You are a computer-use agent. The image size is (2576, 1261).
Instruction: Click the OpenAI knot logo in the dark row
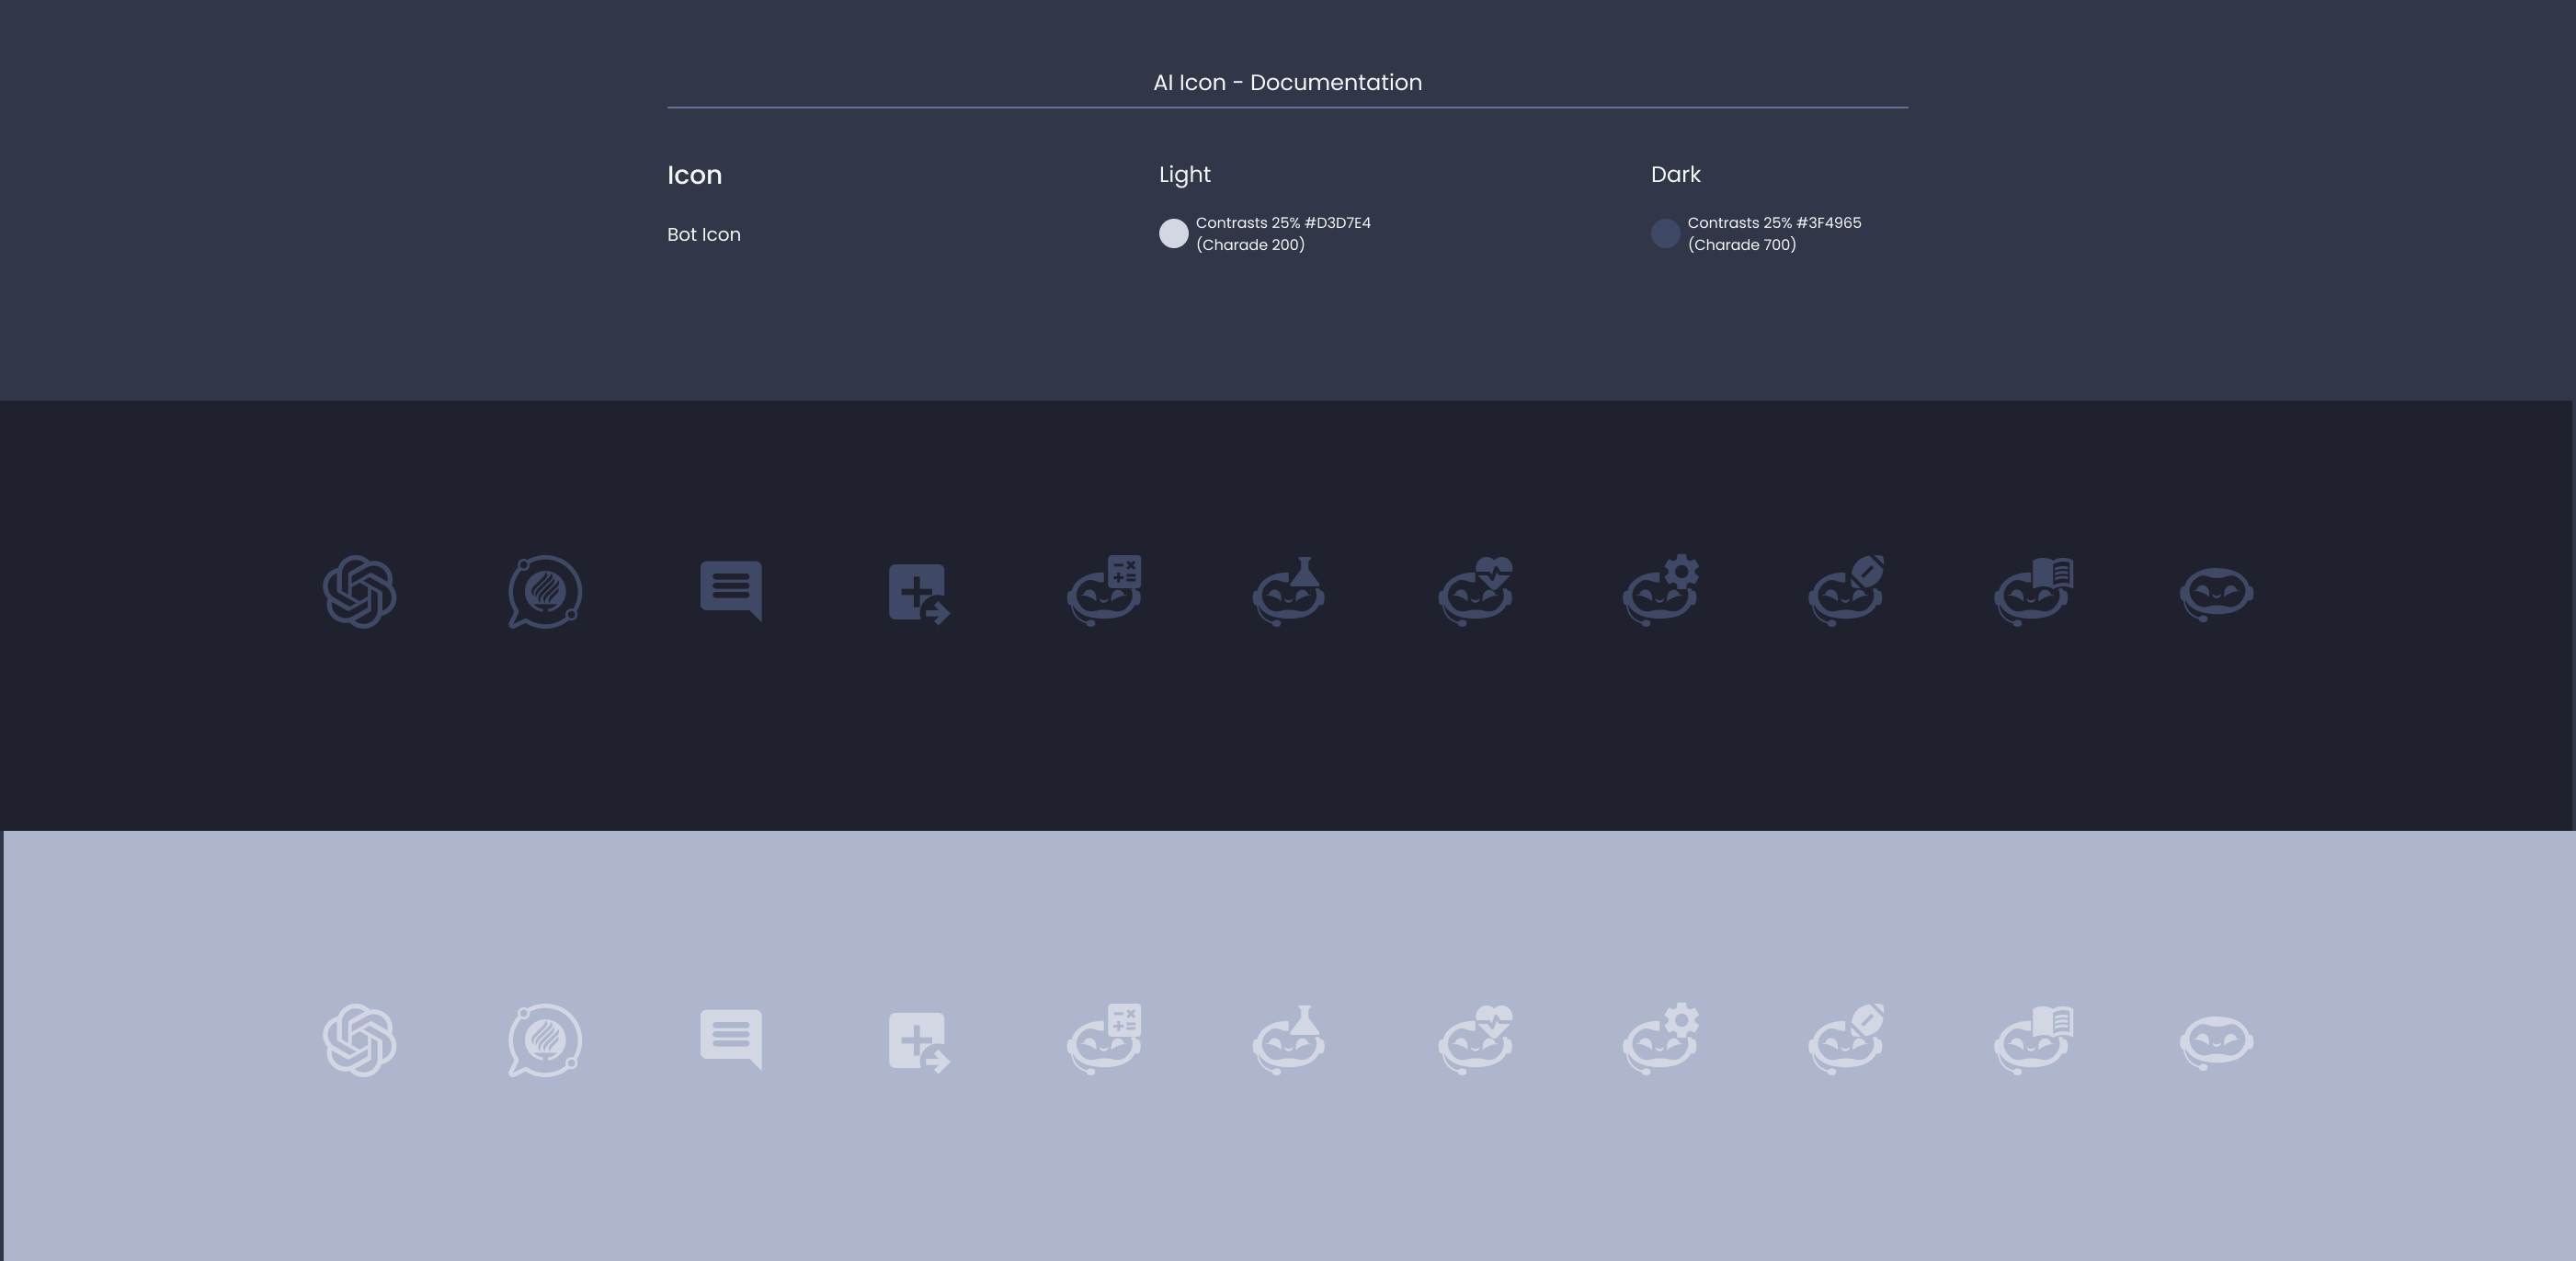[360, 592]
